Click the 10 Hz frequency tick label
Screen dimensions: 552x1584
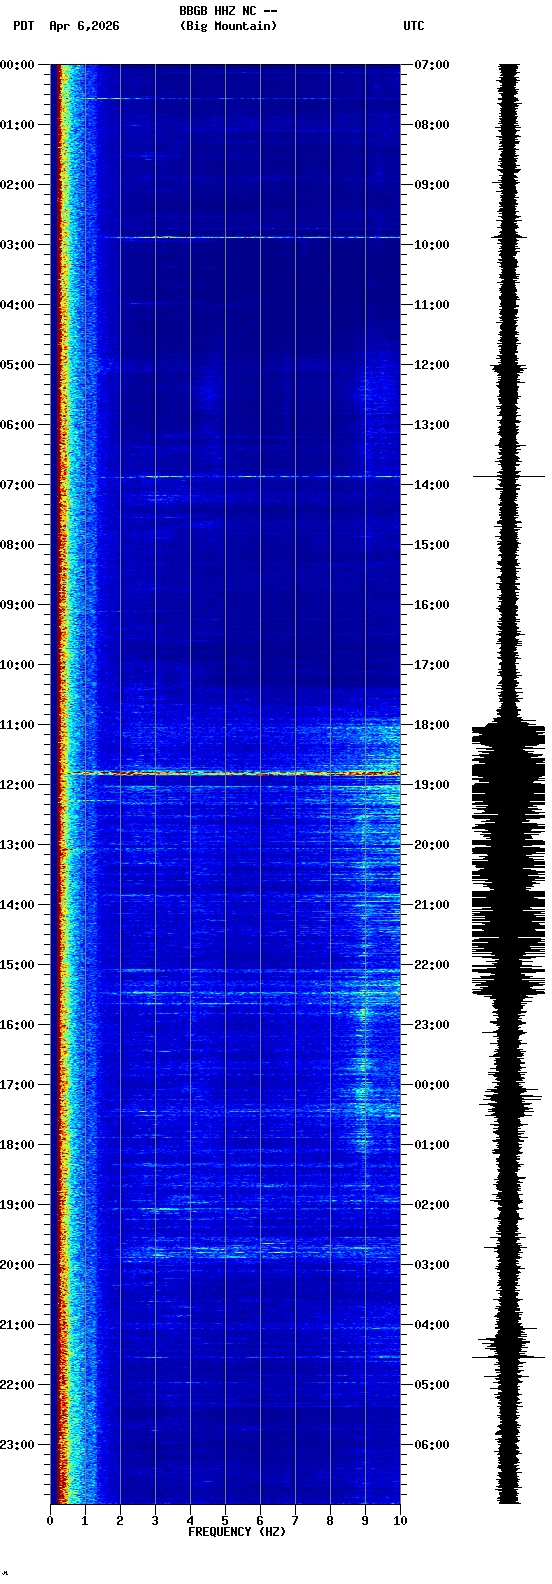[x=400, y=1520]
